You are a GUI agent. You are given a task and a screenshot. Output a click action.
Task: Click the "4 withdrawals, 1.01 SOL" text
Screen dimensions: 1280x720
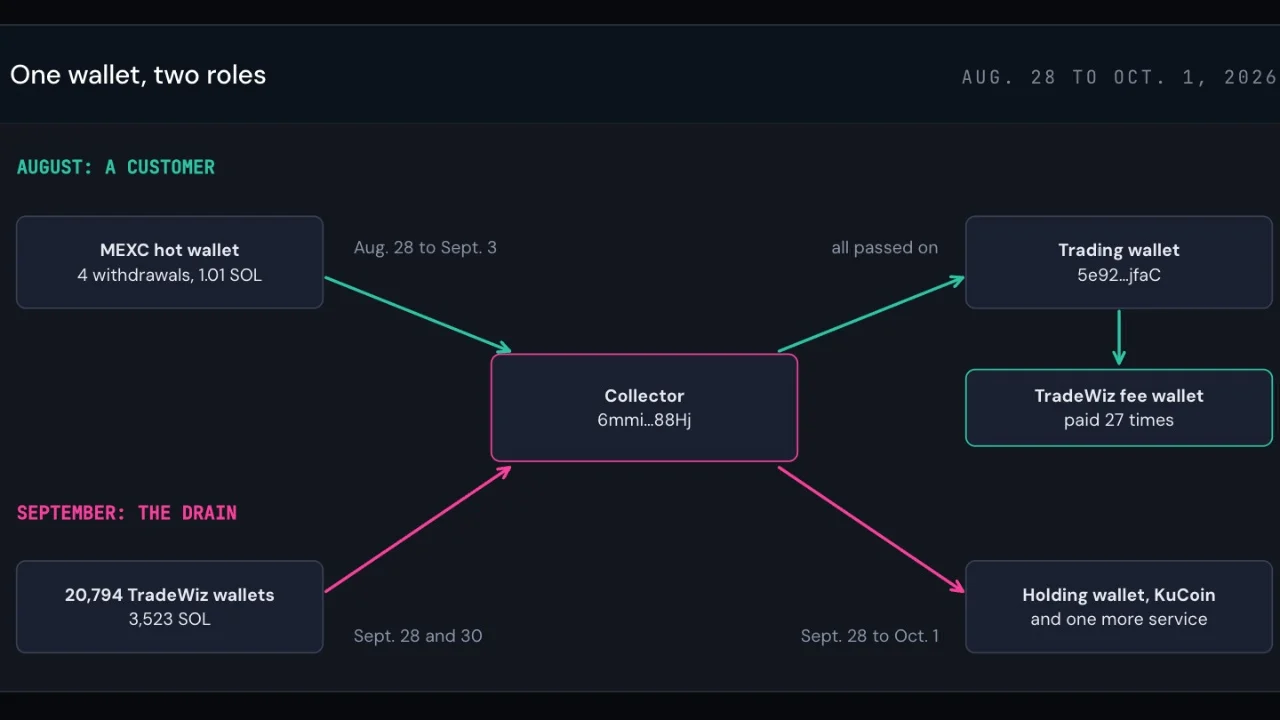click(x=170, y=275)
